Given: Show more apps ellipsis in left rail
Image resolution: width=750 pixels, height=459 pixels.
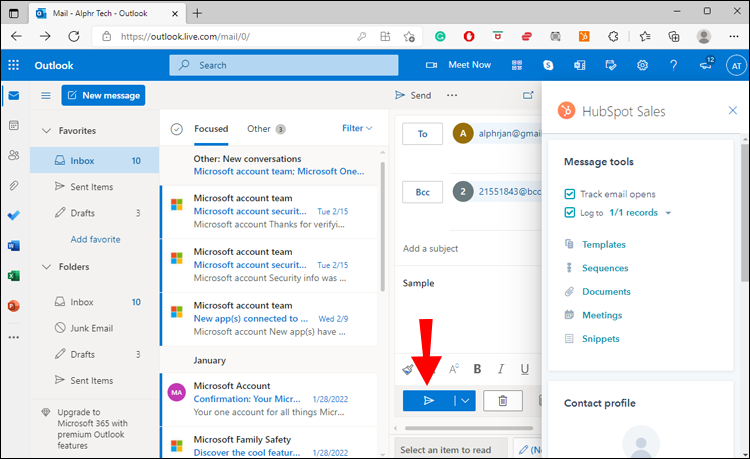Looking at the screenshot, I should 14,337.
